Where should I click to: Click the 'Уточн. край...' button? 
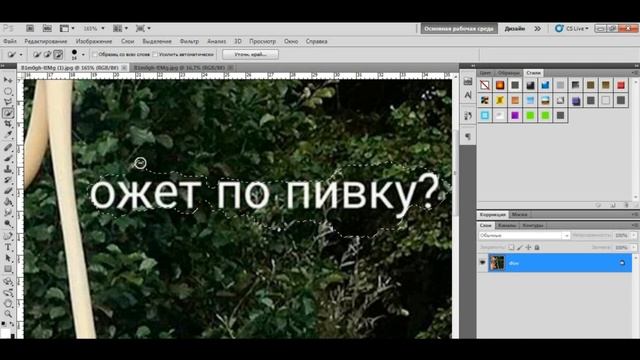tap(250, 54)
